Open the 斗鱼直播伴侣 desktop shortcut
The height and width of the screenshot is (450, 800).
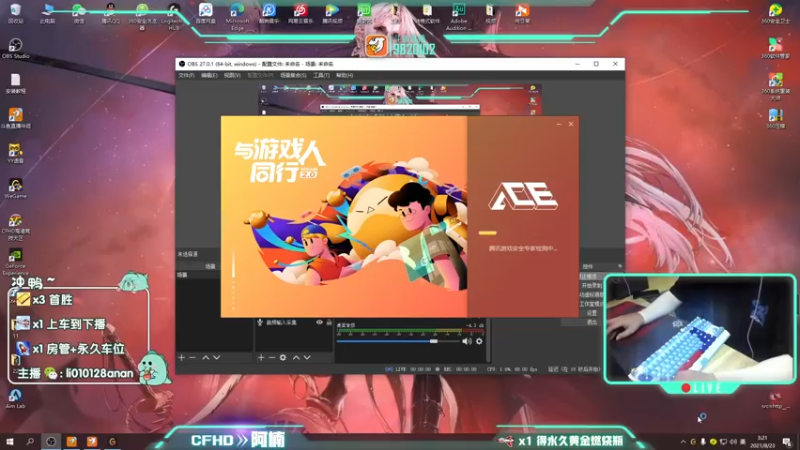pyautogui.click(x=15, y=118)
